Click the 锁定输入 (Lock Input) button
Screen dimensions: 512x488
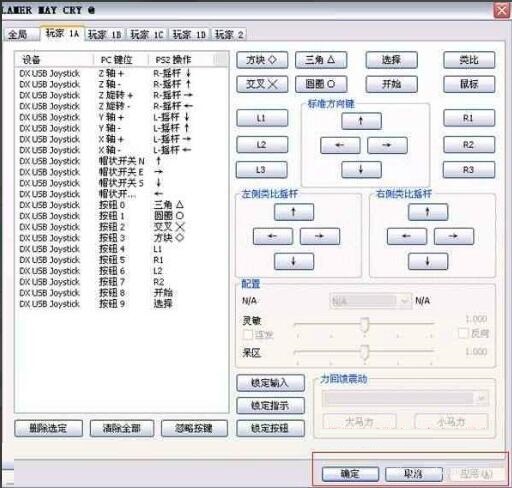tap(270, 383)
